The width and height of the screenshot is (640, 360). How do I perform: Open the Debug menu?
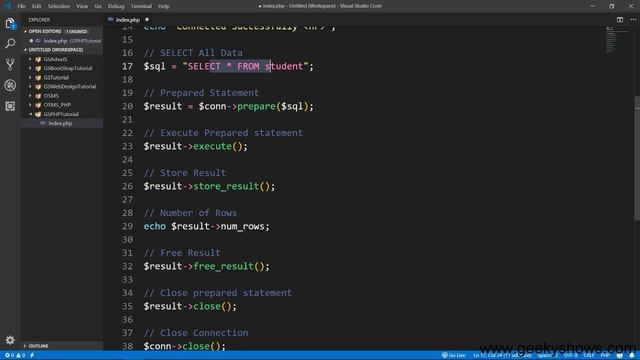[x=116, y=6]
